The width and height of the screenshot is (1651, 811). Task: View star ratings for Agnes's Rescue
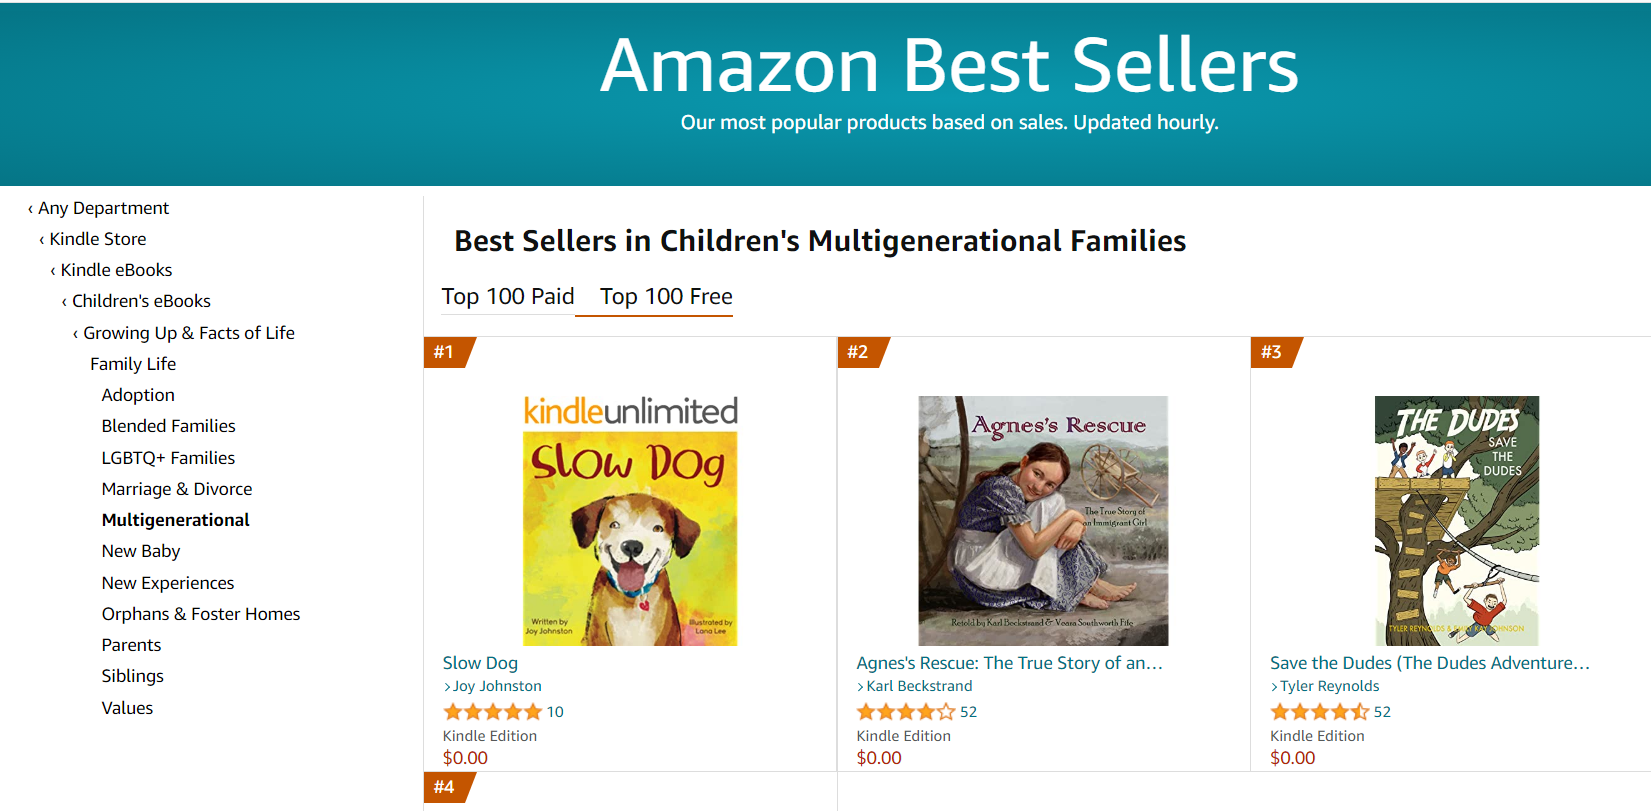tap(906, 712)
